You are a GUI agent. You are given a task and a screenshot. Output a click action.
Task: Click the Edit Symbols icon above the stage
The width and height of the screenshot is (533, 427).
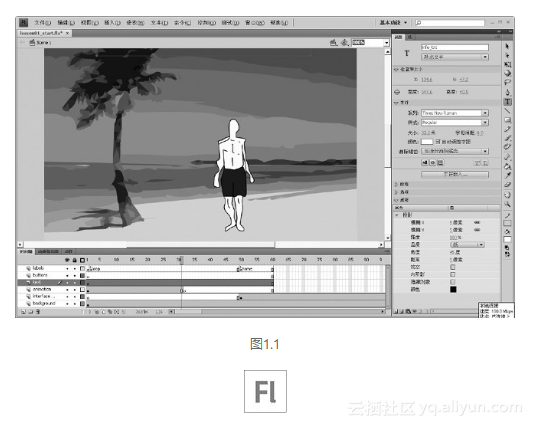point(345,42)
